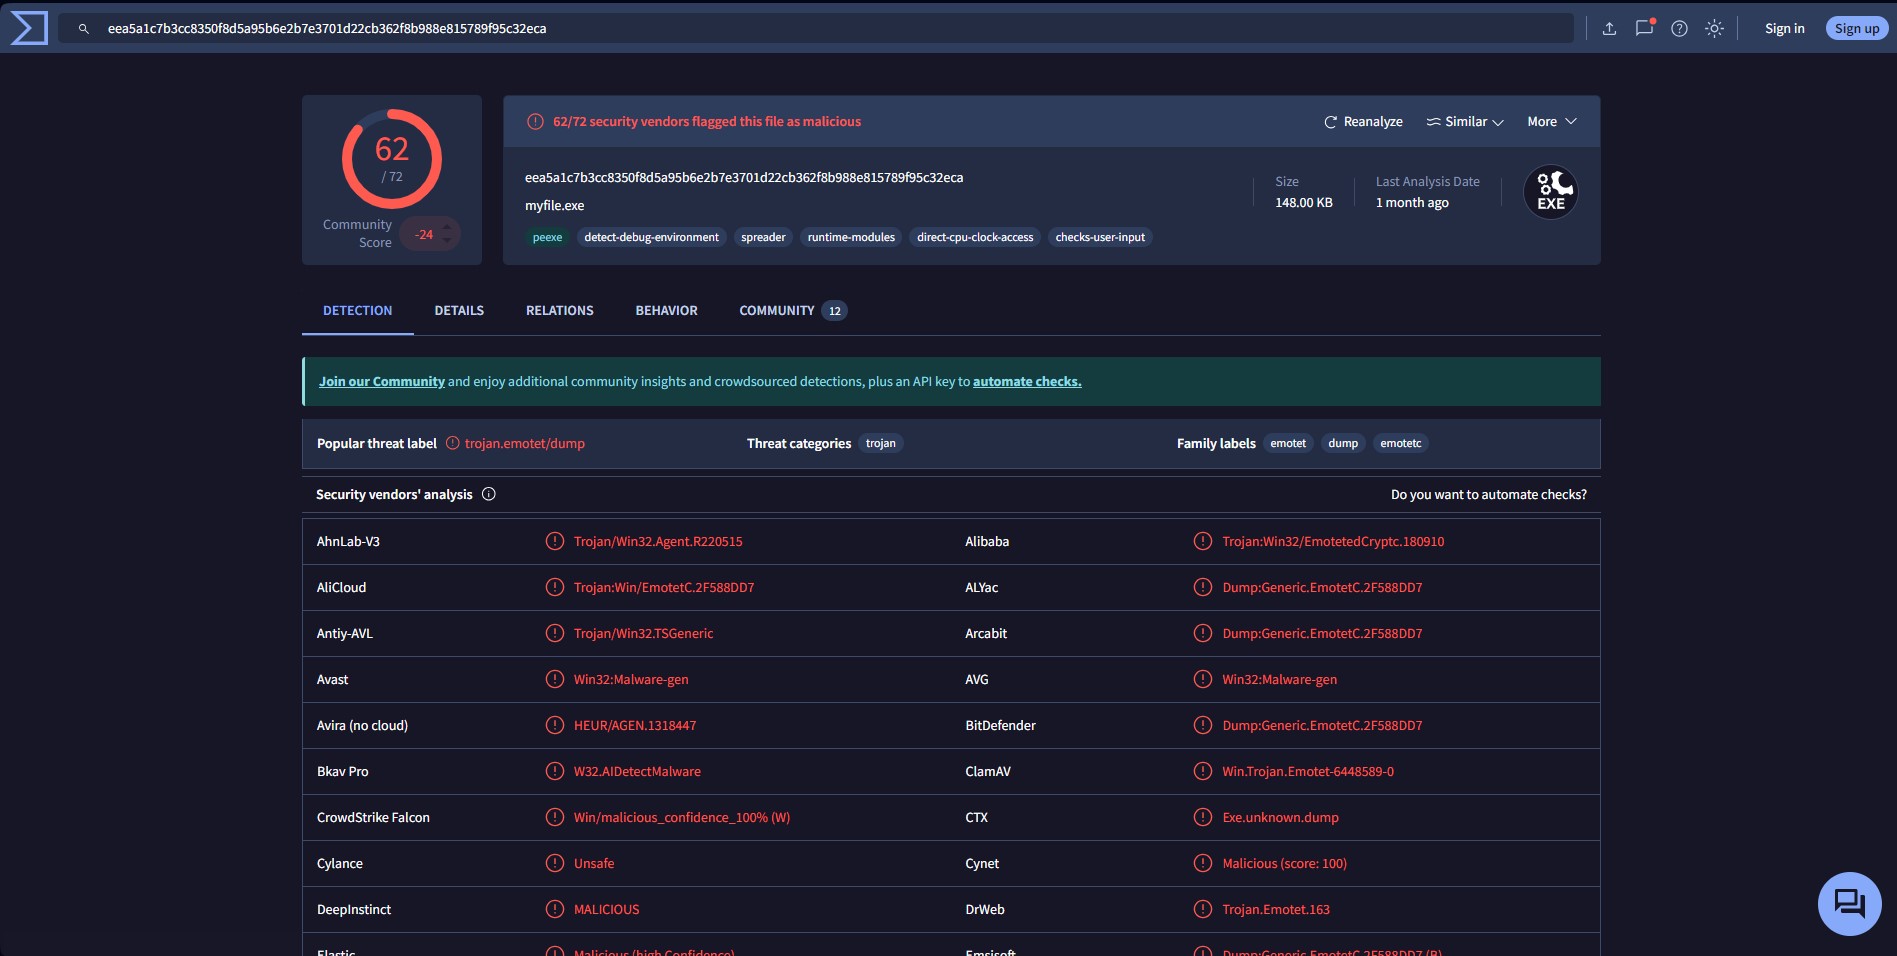Click the upload file icon

coord(1609,29)
